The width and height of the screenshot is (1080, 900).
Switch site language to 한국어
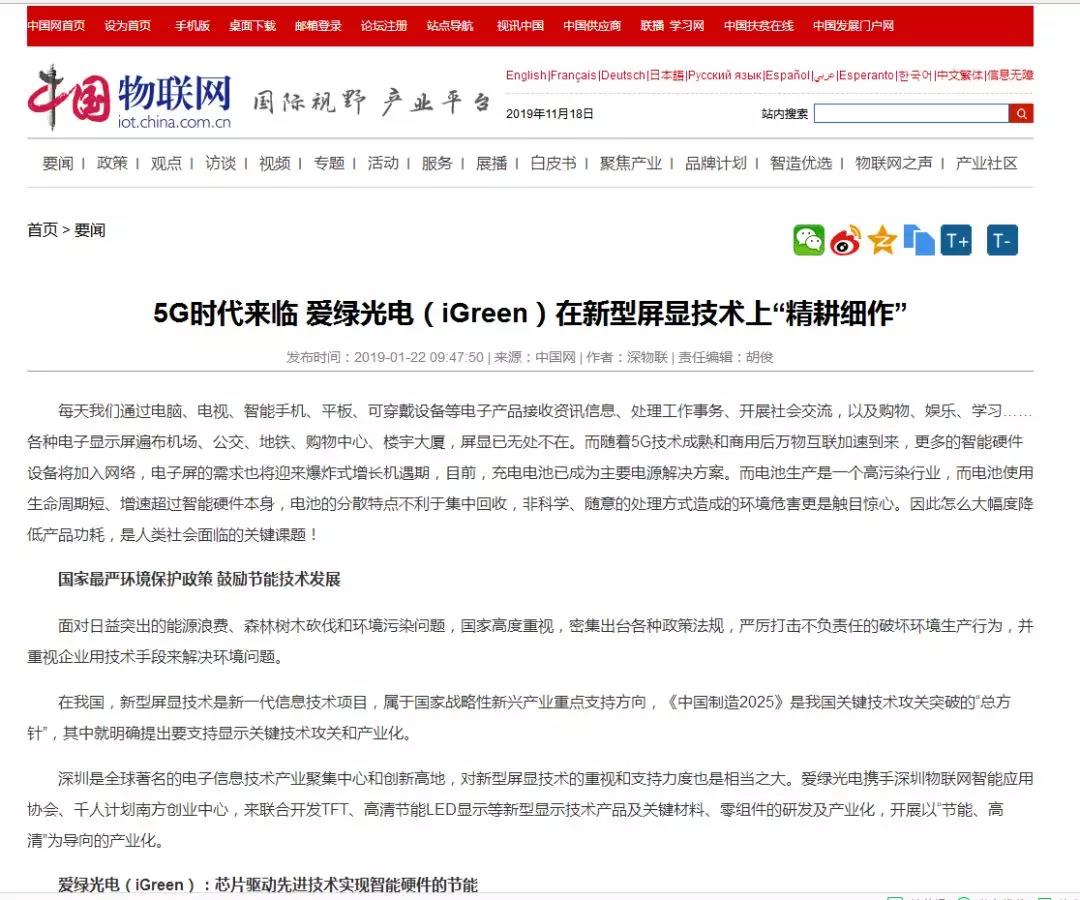pos(915,75)
